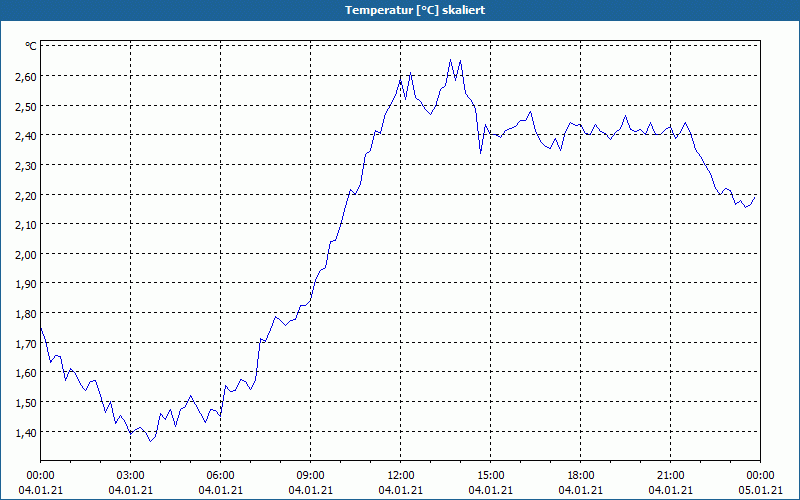This screenshot has height=500, width=800.
Task: Click the 21:00 time label
Action: (670, 476)
